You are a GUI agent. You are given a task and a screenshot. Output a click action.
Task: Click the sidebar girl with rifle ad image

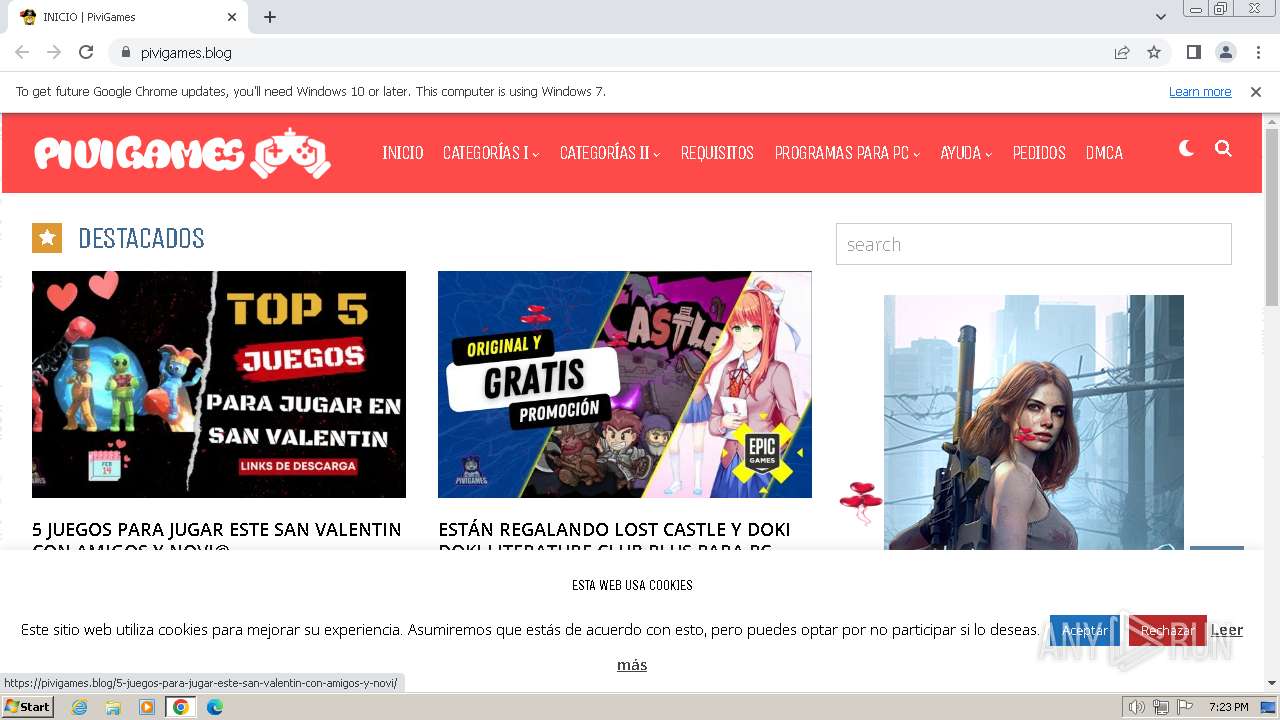[x=1034, y=422]
